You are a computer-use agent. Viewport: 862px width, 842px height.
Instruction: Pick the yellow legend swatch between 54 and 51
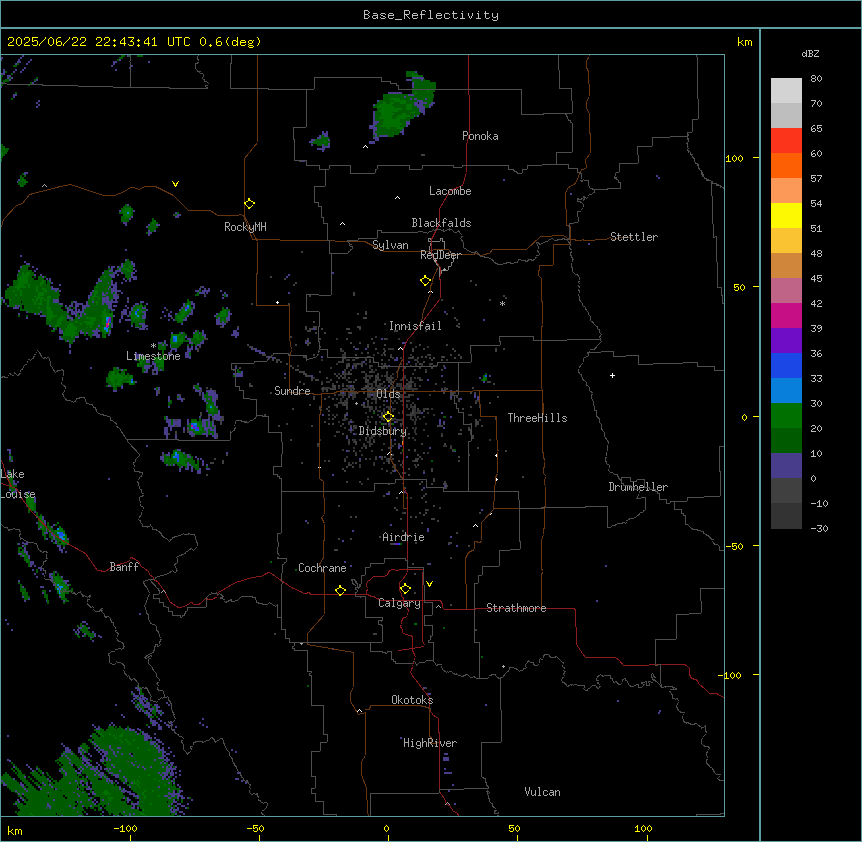(786, 215)
